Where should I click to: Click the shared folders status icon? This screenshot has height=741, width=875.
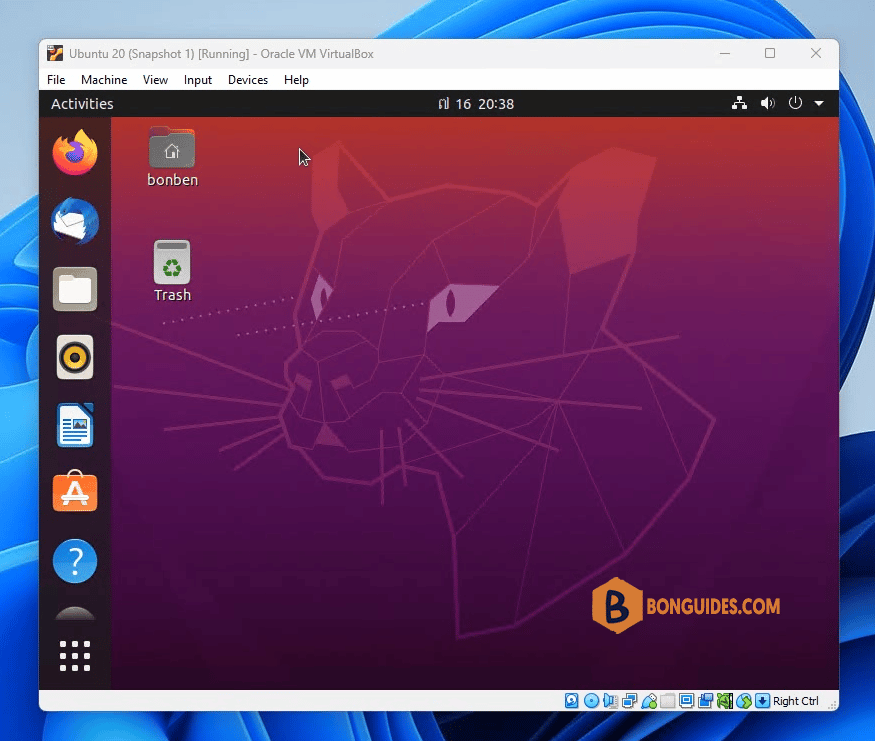[667, 701]
